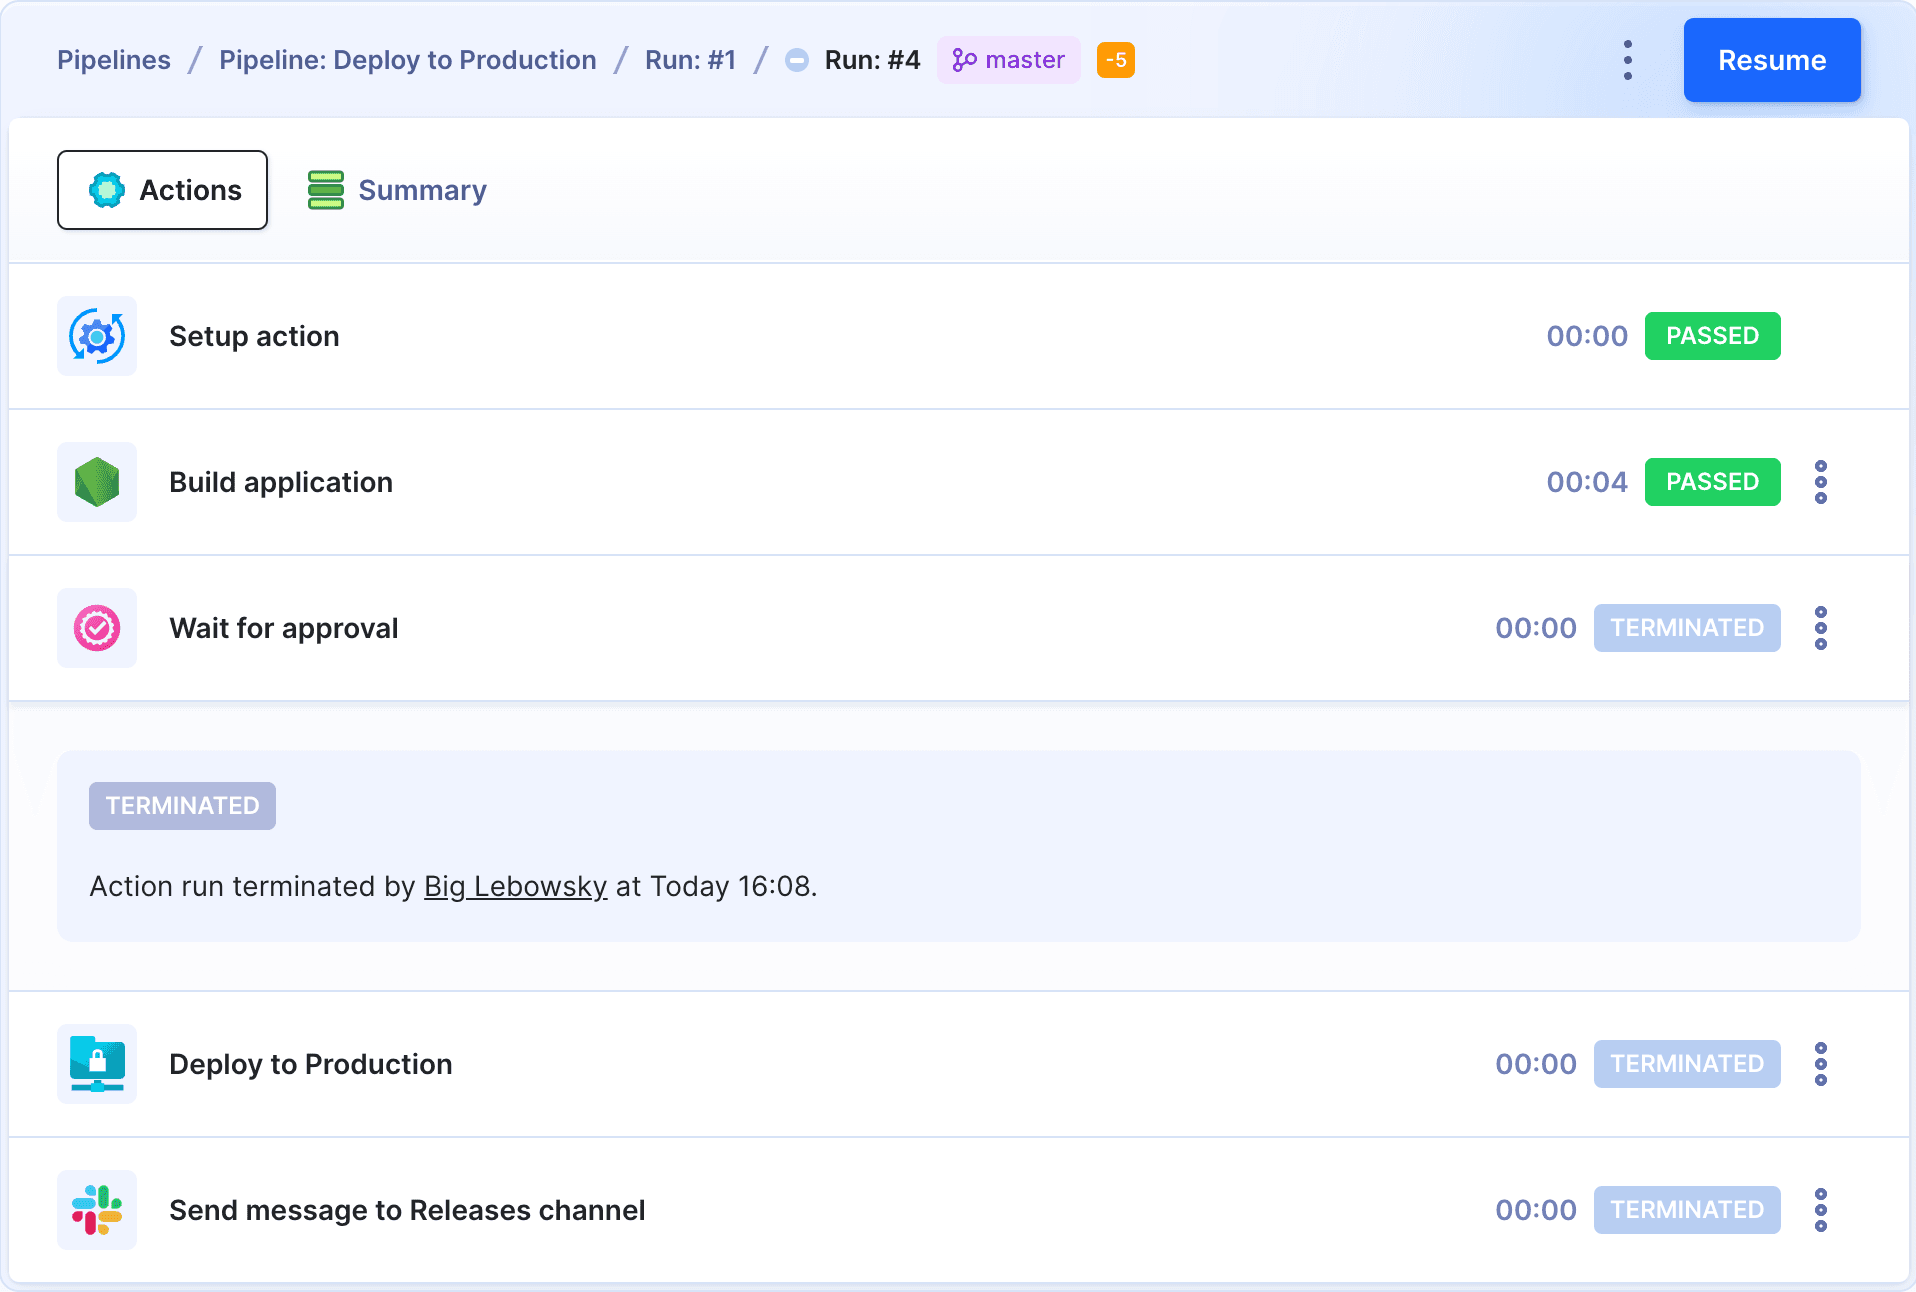
Task: Click the Setup action gear icon
Action: pos(97,336)
